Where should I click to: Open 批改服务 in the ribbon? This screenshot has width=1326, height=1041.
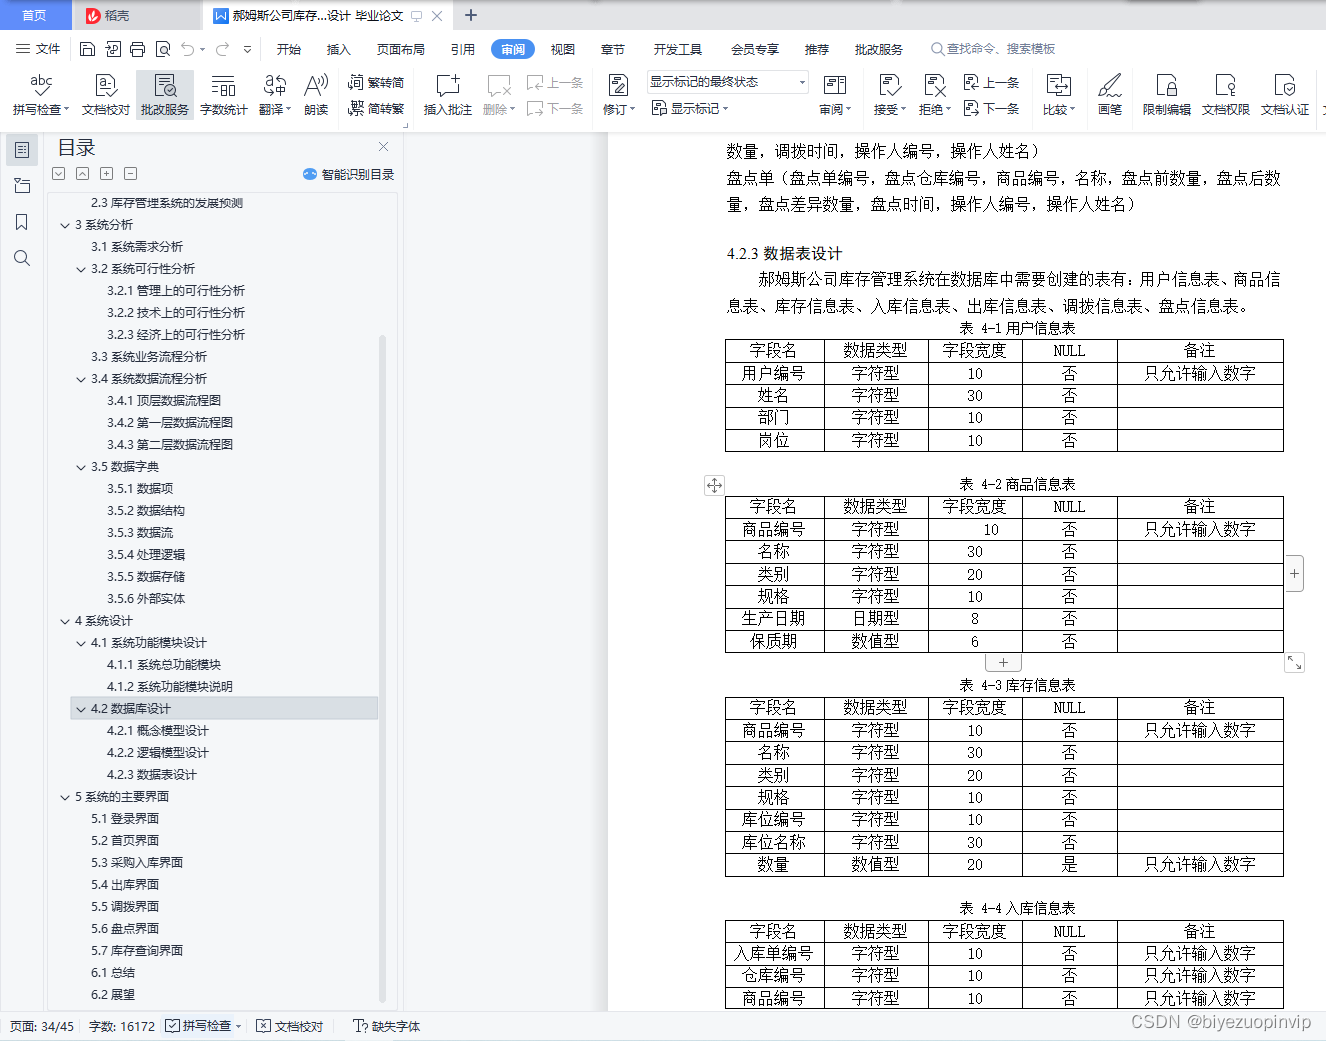[165, 96]
